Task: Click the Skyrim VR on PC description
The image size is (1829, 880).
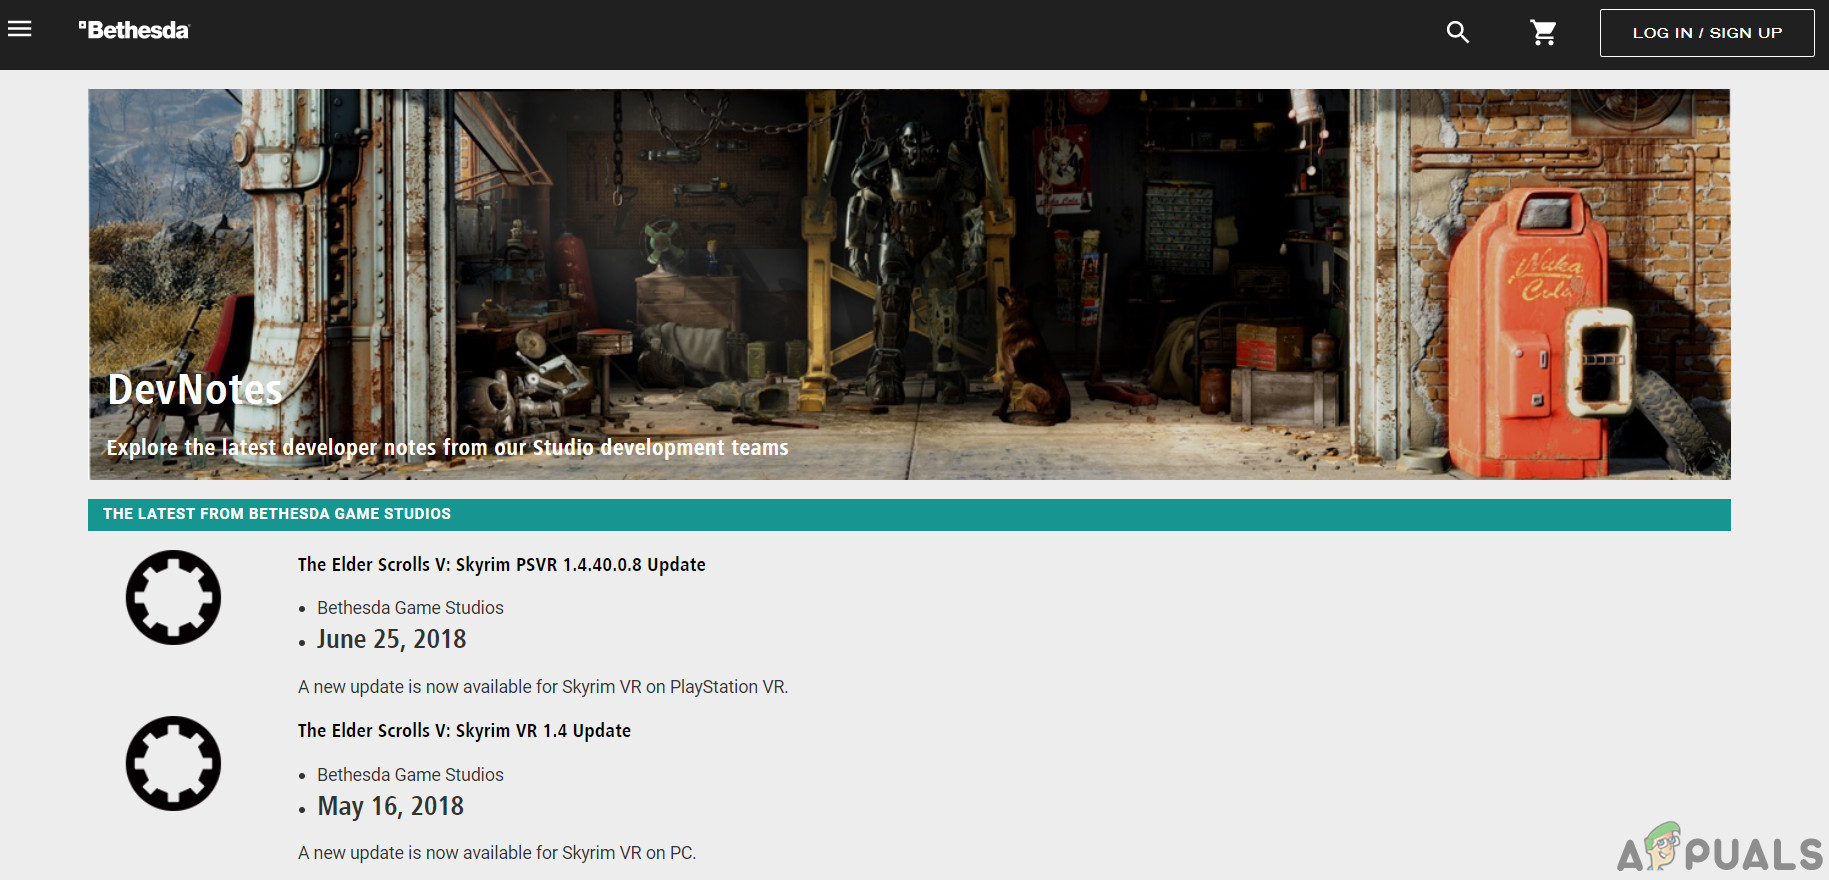Action: [x=497, y=853]
